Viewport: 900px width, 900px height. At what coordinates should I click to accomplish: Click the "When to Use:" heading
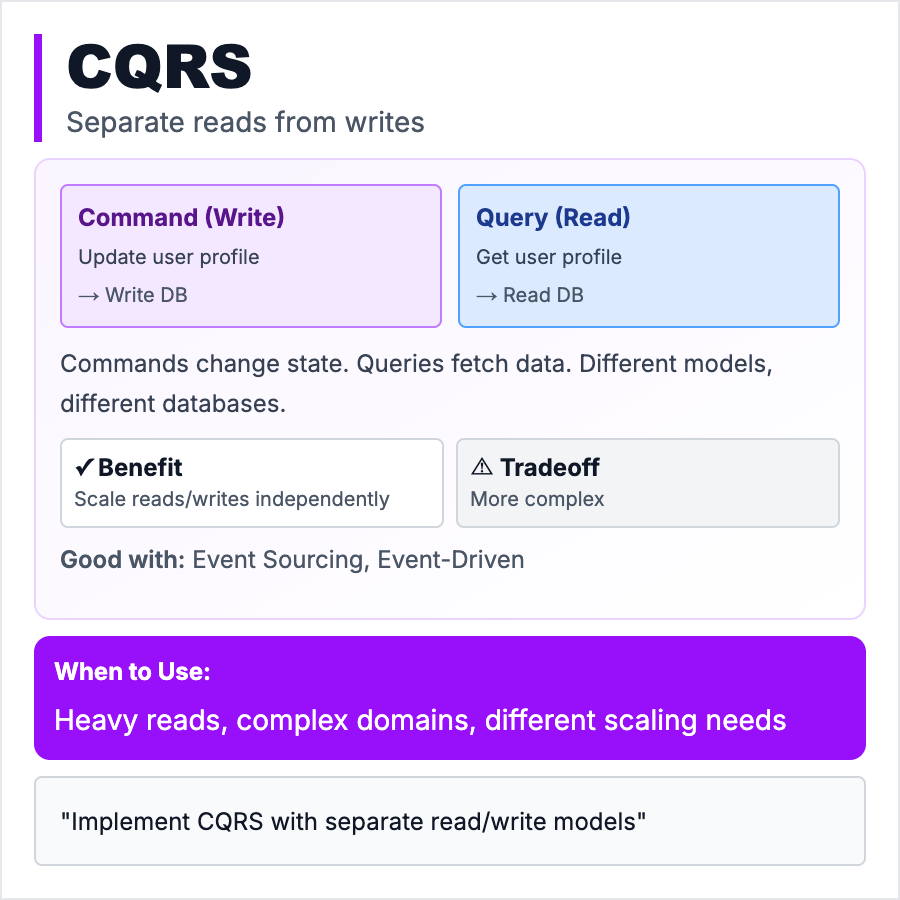(132, 672)
